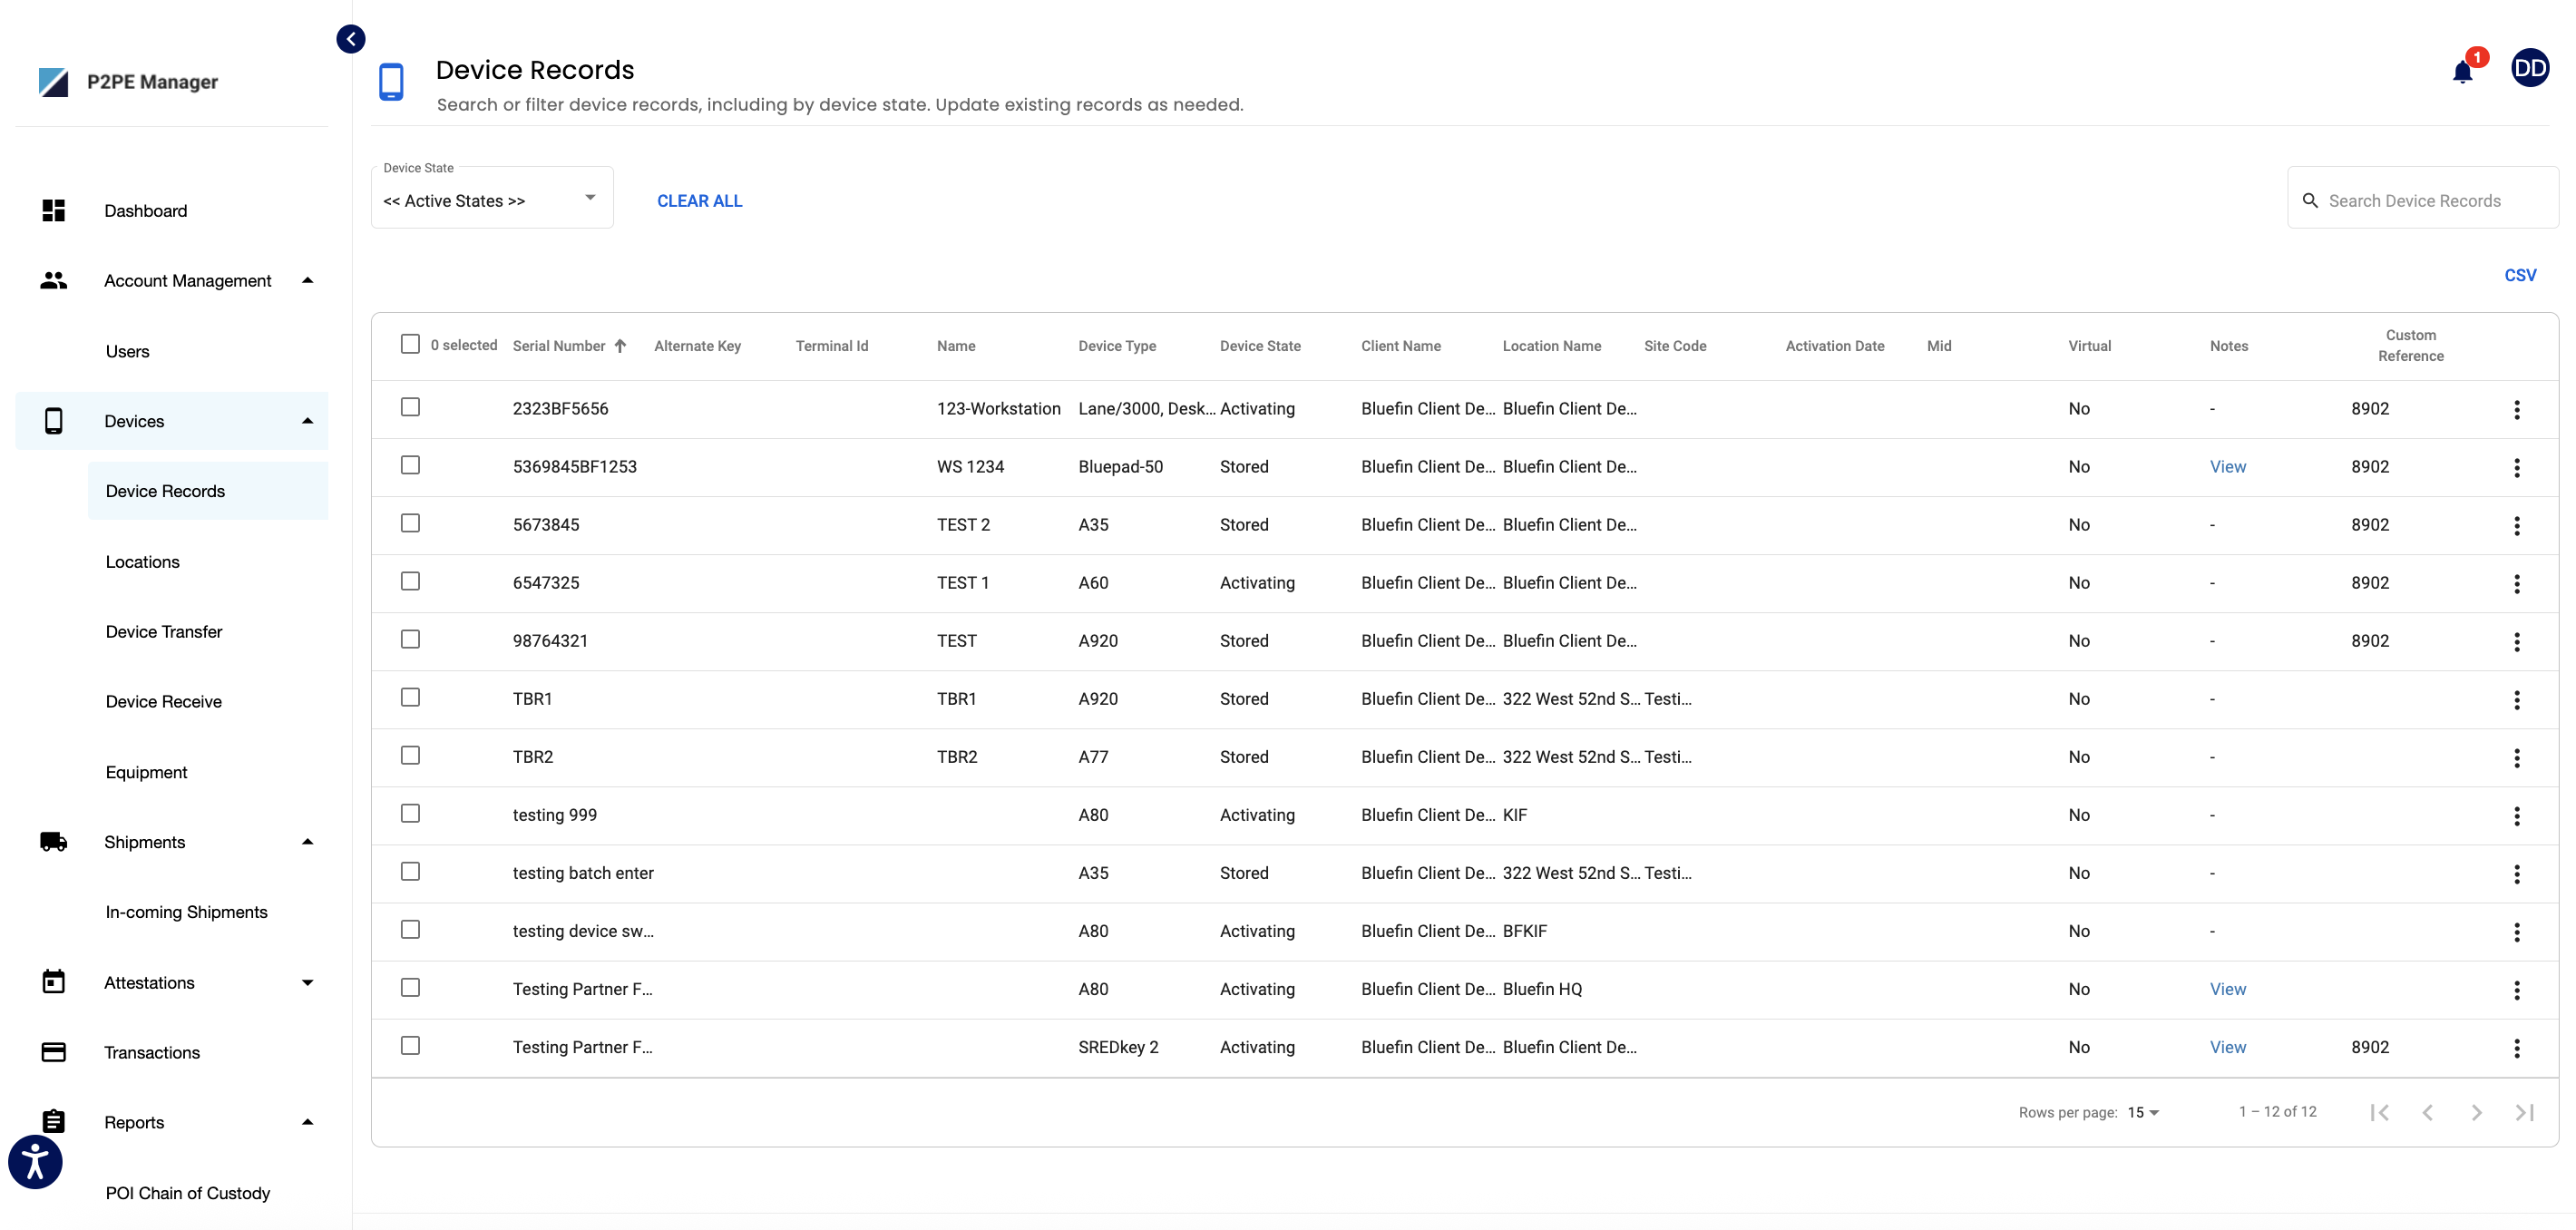2576x1230 pixels.
Task: Go to the next page arrow
Action: (2476, 1112)
